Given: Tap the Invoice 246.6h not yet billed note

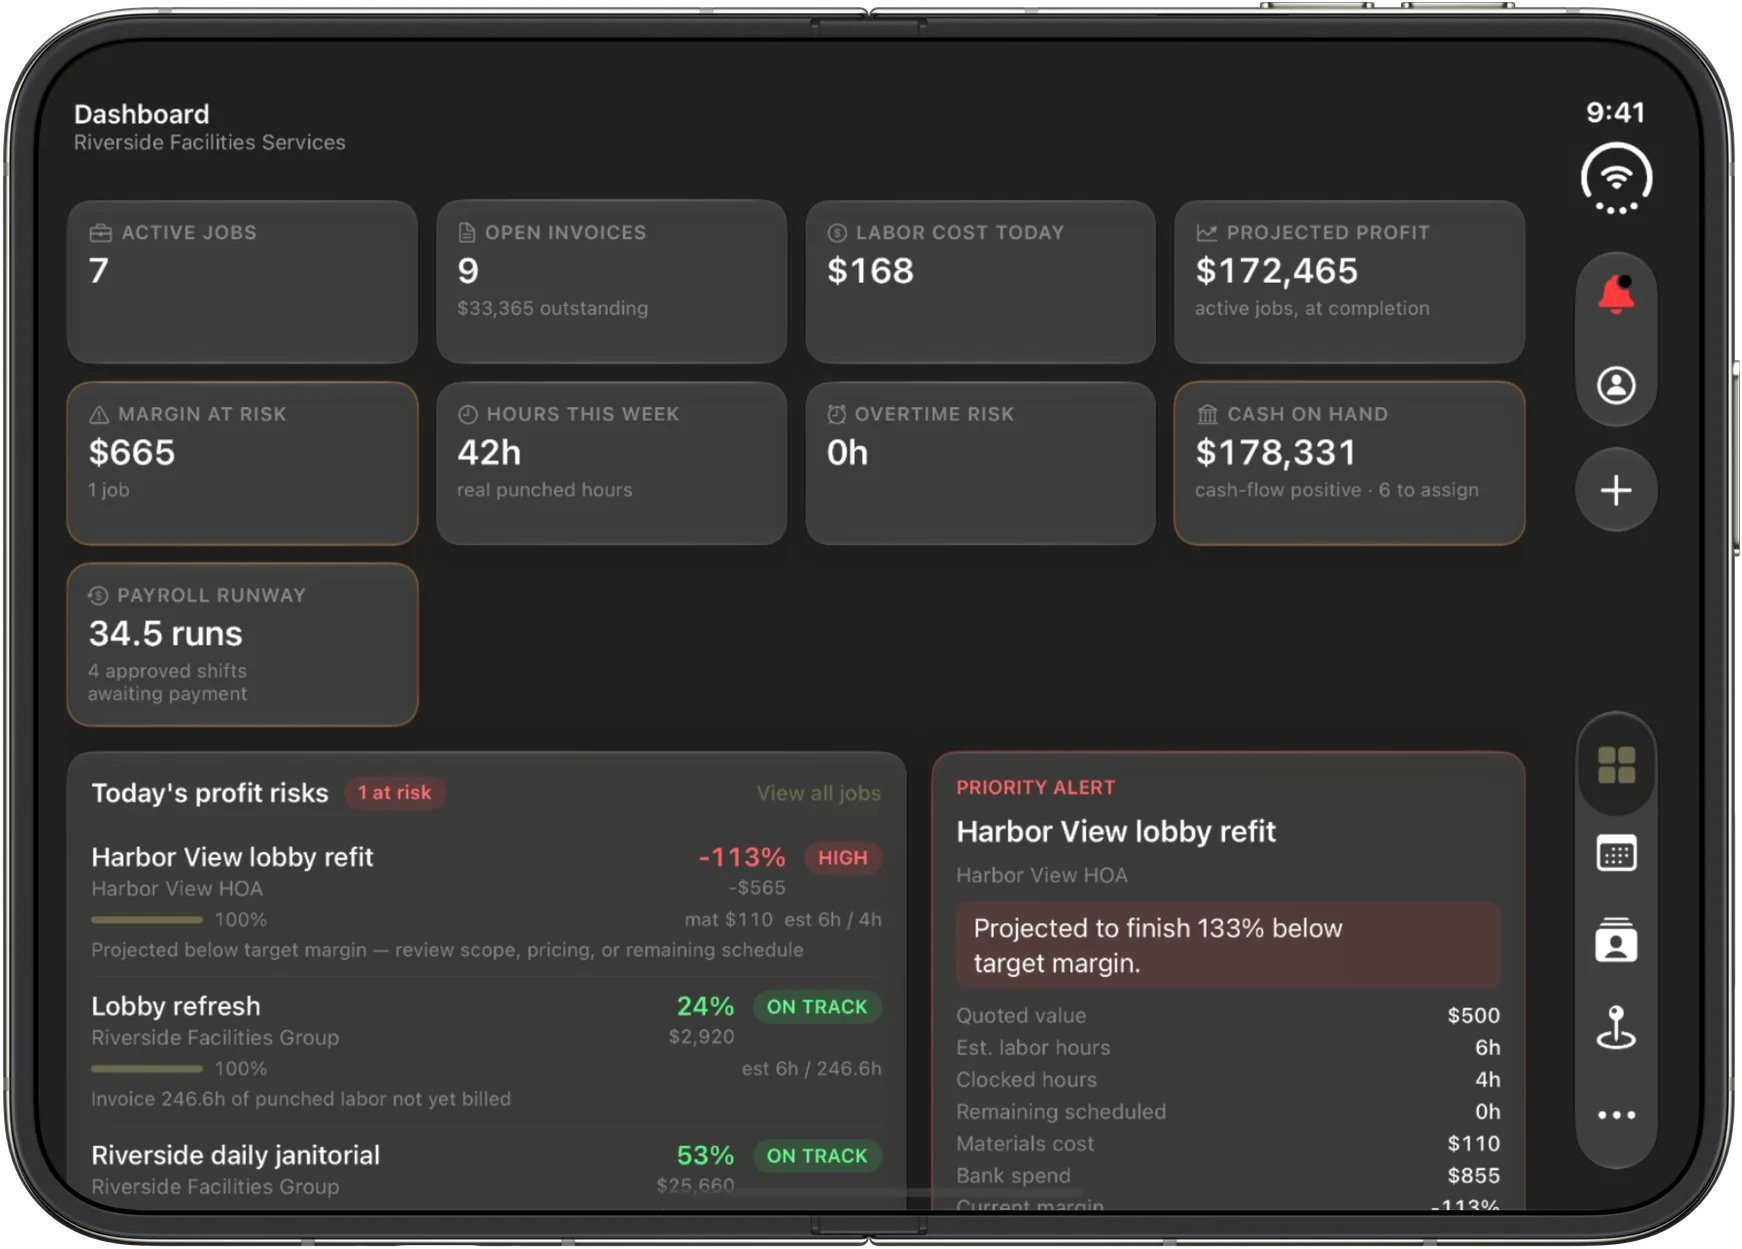Looking at the screenshot, I should tap(301, 1099).
